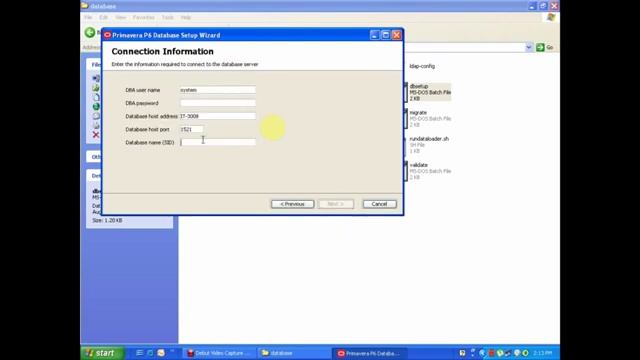Click the red X delete file task icon
This screenshot has width=640, height=360.
pos(96,135)
